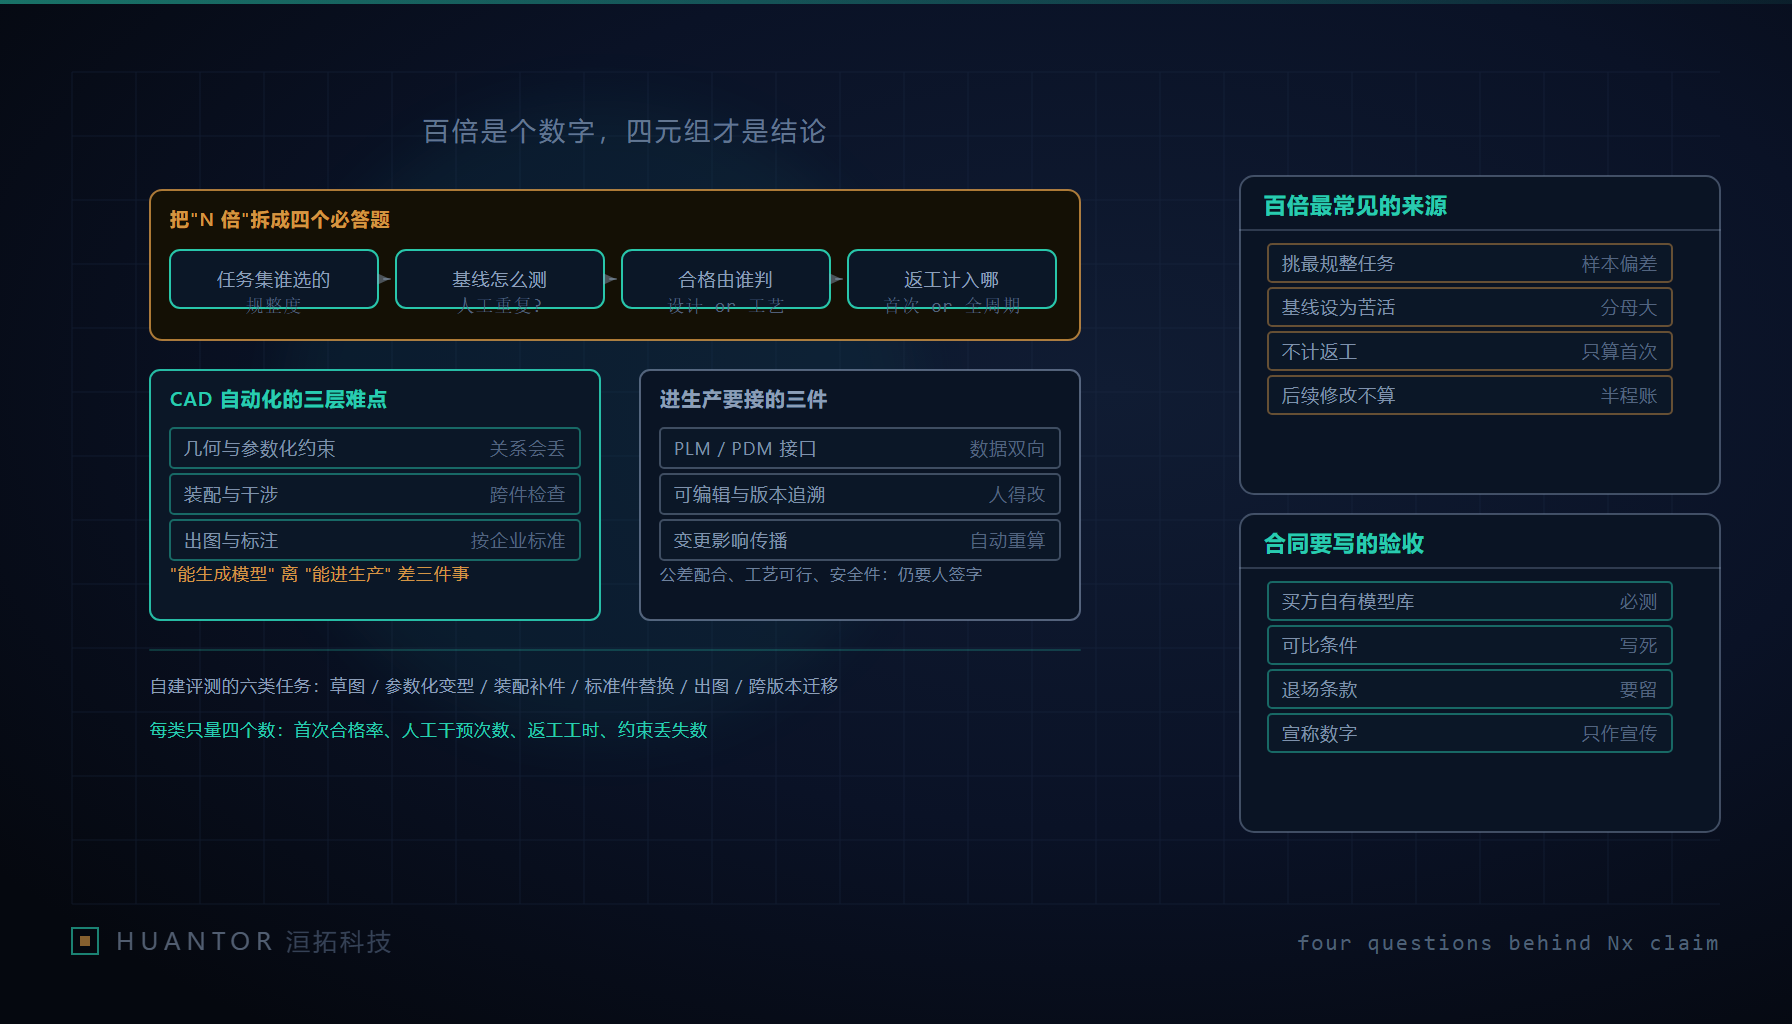
Task: Click note 公差配合、工艺可行、安全件：仍要人签字
Action: tap(821, 574)
